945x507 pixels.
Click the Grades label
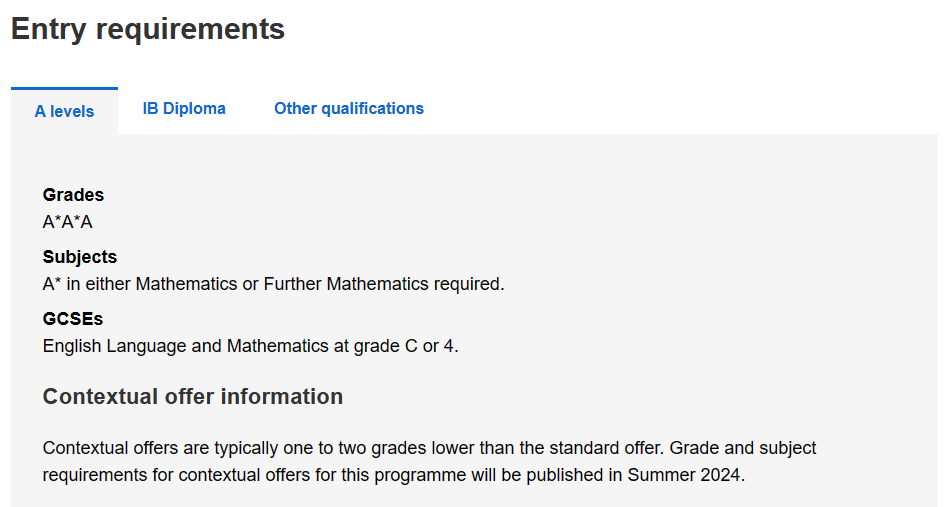click(x=73, y=195)
